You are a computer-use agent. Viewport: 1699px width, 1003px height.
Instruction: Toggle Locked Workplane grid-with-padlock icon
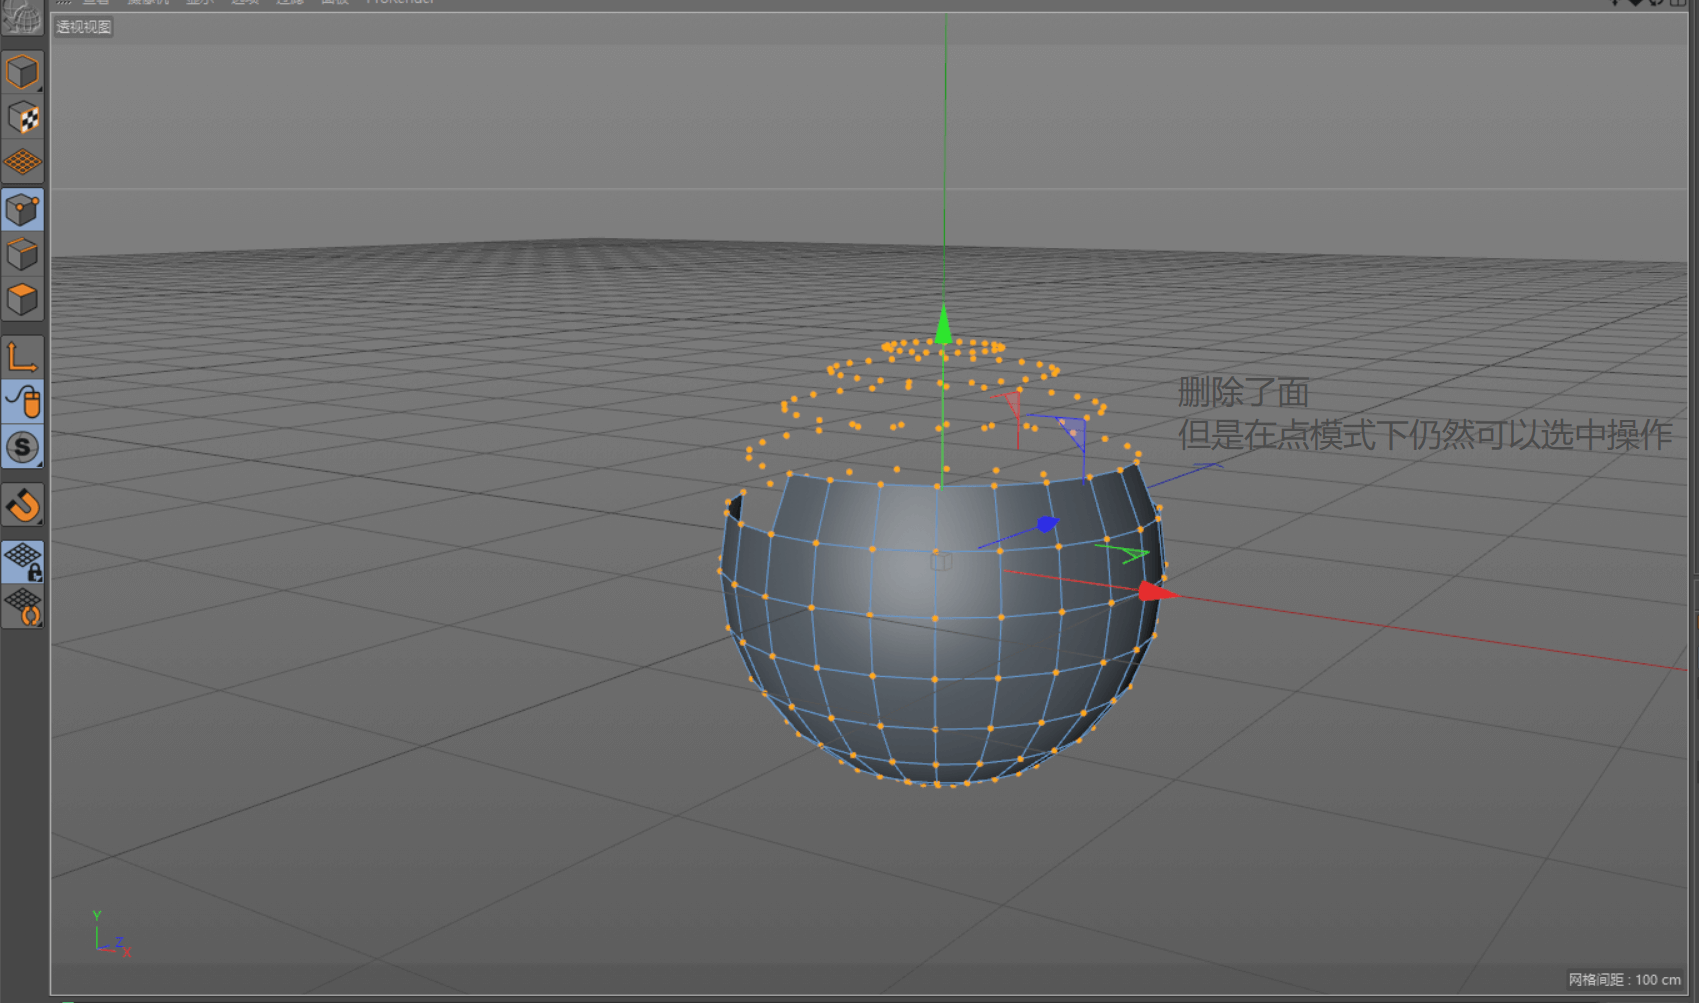(22, 561)
